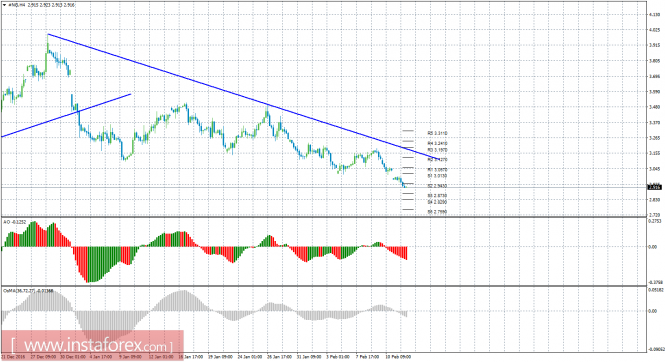Click the S5 support level label
The width and height of the screenshot is (665, 362).
[x=437, y=212]
